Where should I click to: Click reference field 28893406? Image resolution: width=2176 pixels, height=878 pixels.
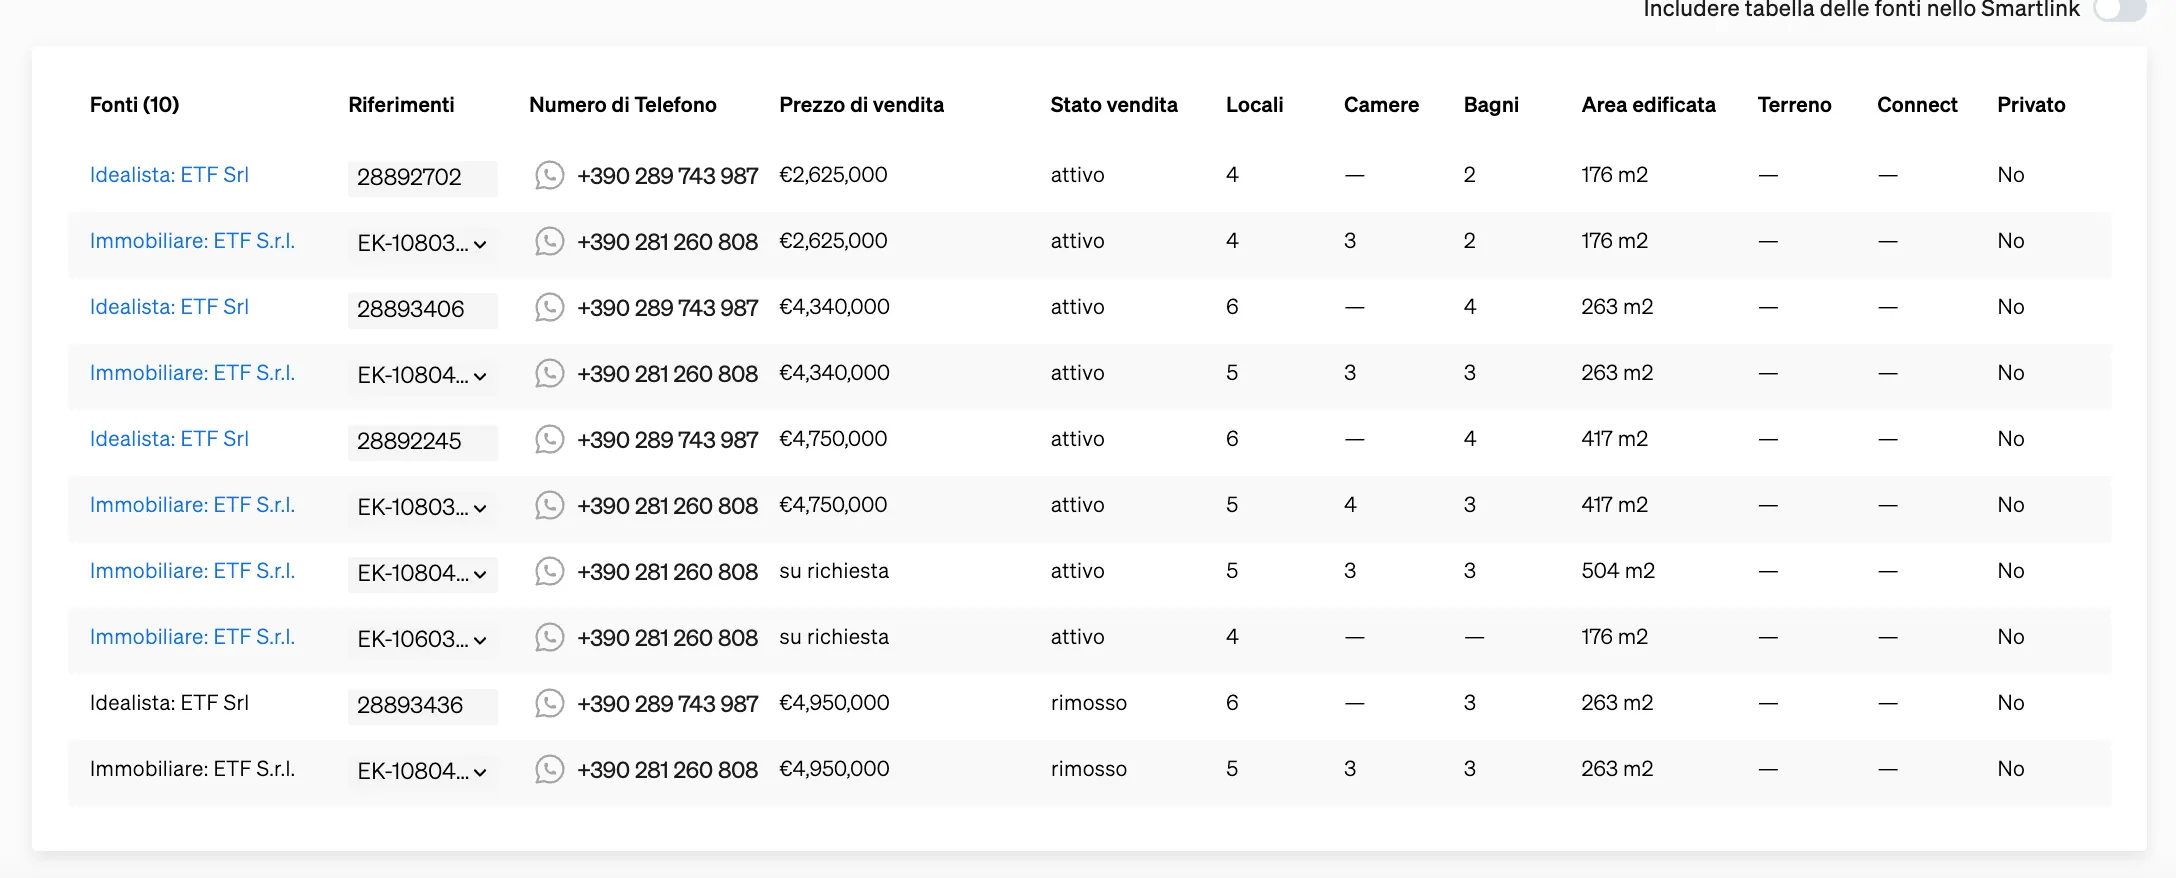pos(422,309)
